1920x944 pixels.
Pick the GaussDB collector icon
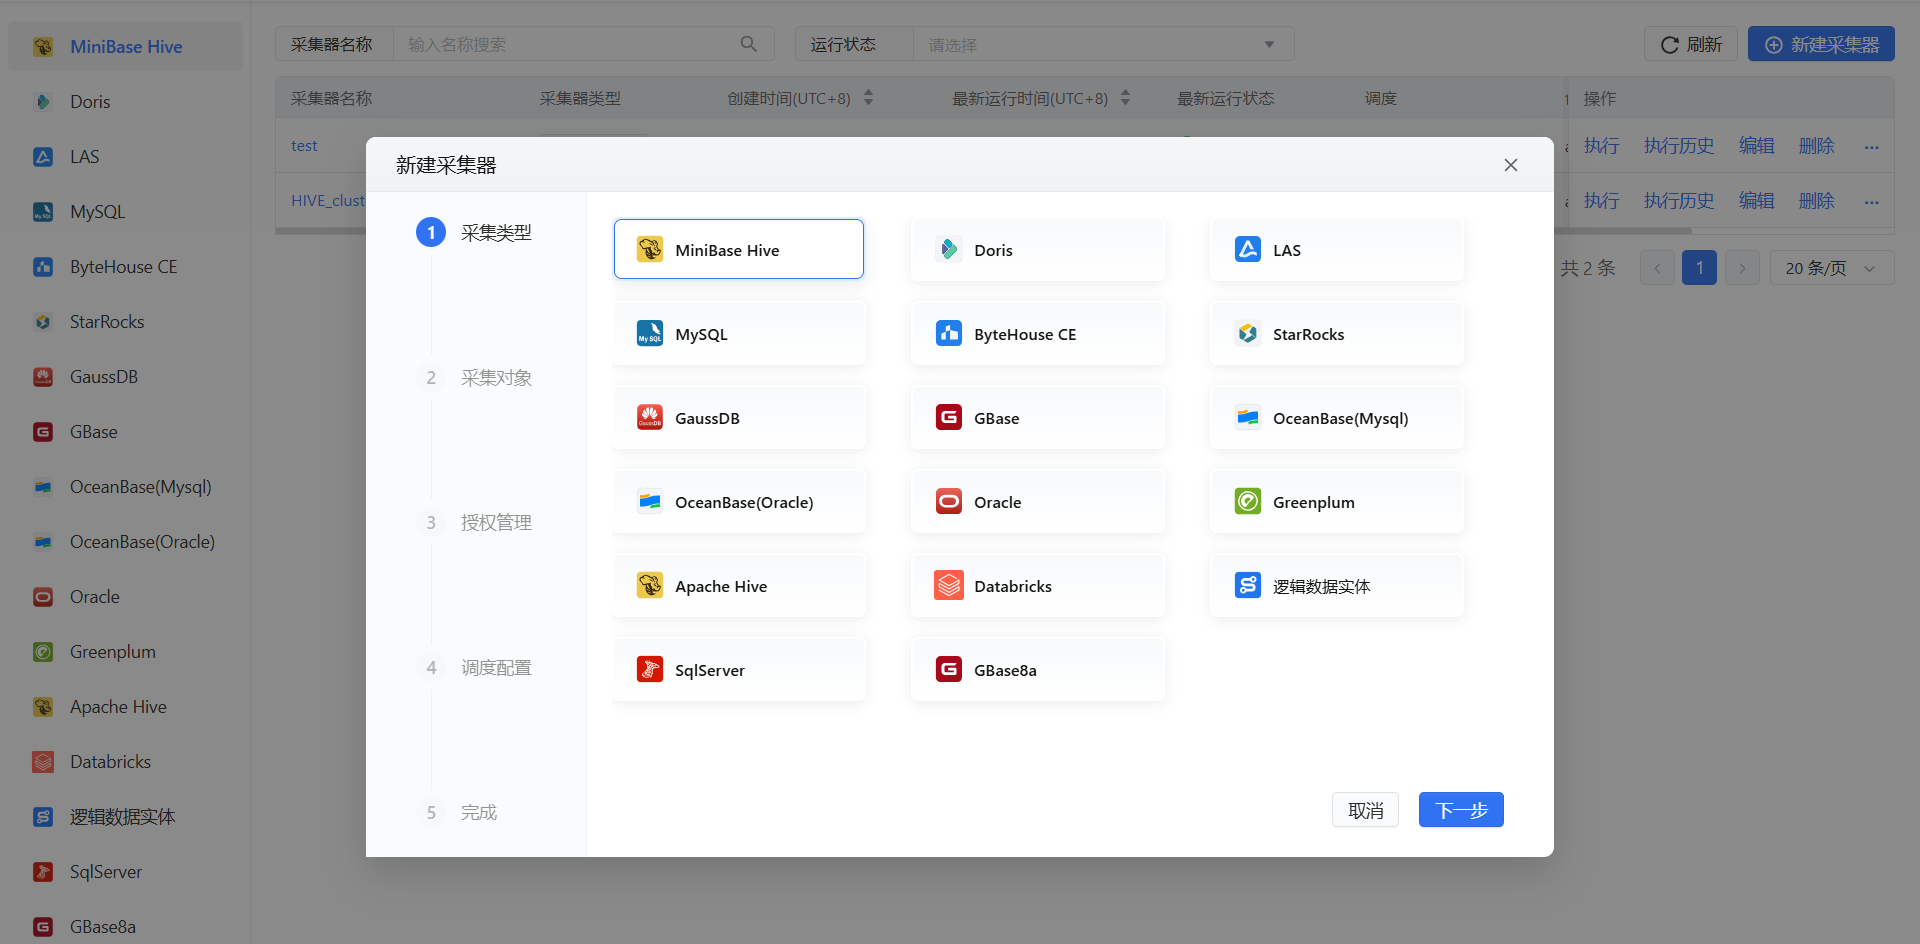click(650, 418)
